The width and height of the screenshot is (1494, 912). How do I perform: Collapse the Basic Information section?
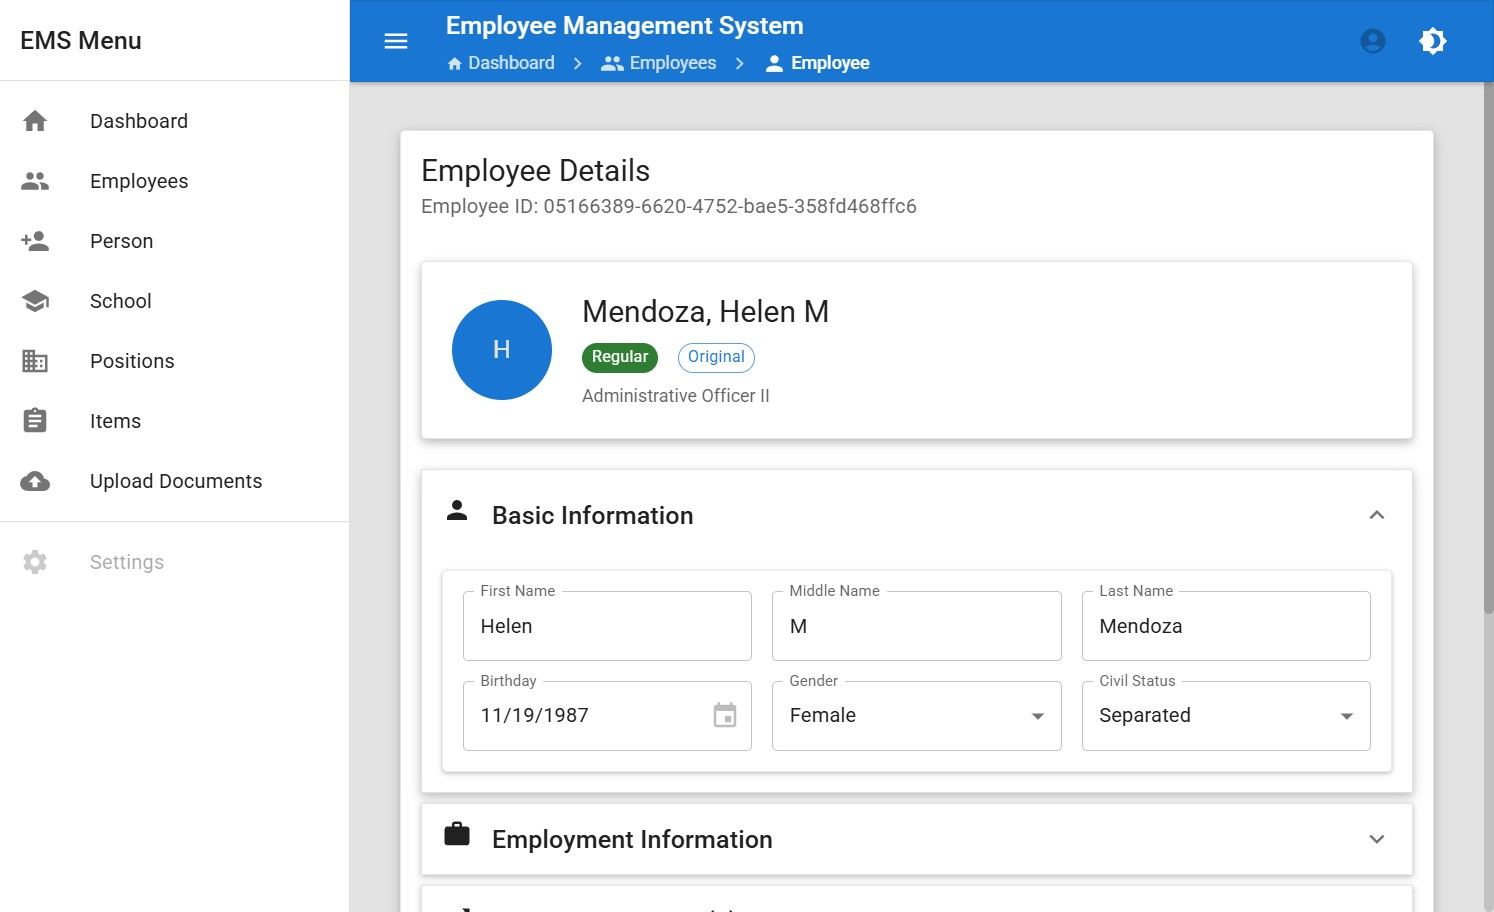point(1376,515)
